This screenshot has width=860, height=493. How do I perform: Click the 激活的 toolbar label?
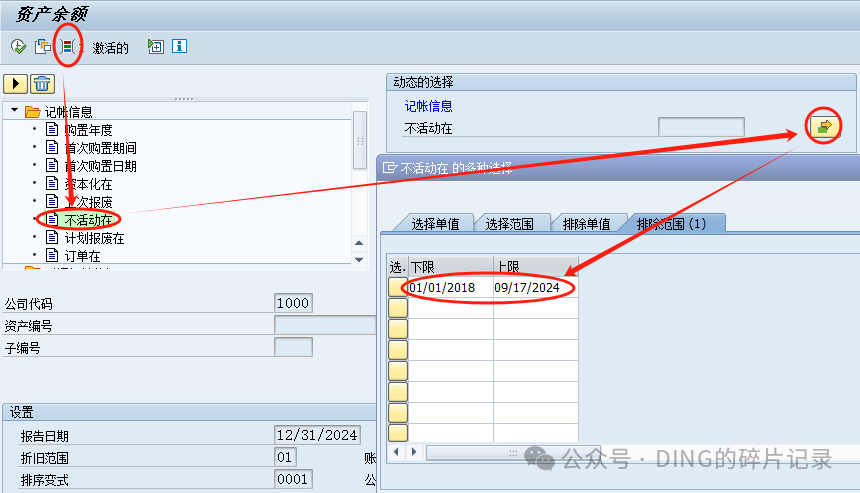tap(110, 48)
